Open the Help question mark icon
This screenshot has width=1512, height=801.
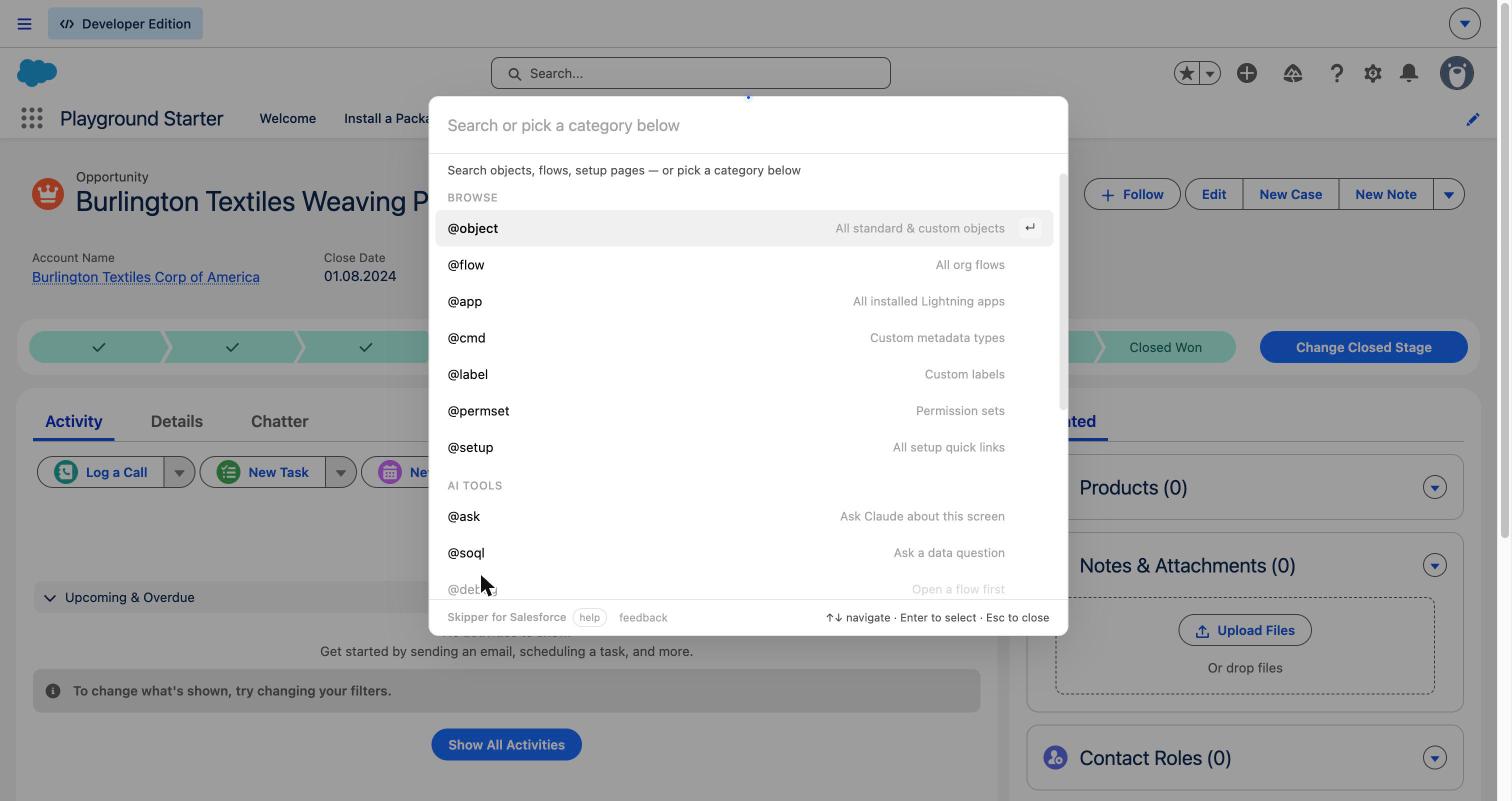pos(1336,73)
